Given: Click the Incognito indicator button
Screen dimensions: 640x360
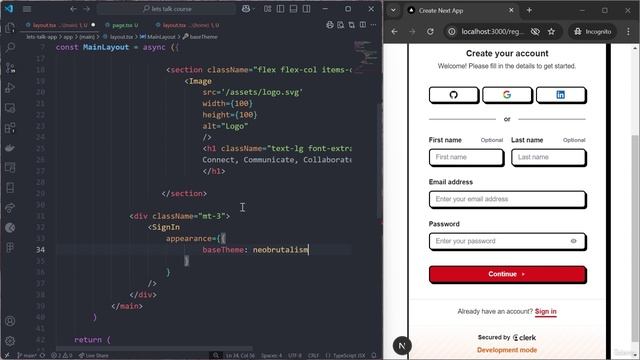Looking at the screenshot, I should pyautogui.click(x=593, y=31).
